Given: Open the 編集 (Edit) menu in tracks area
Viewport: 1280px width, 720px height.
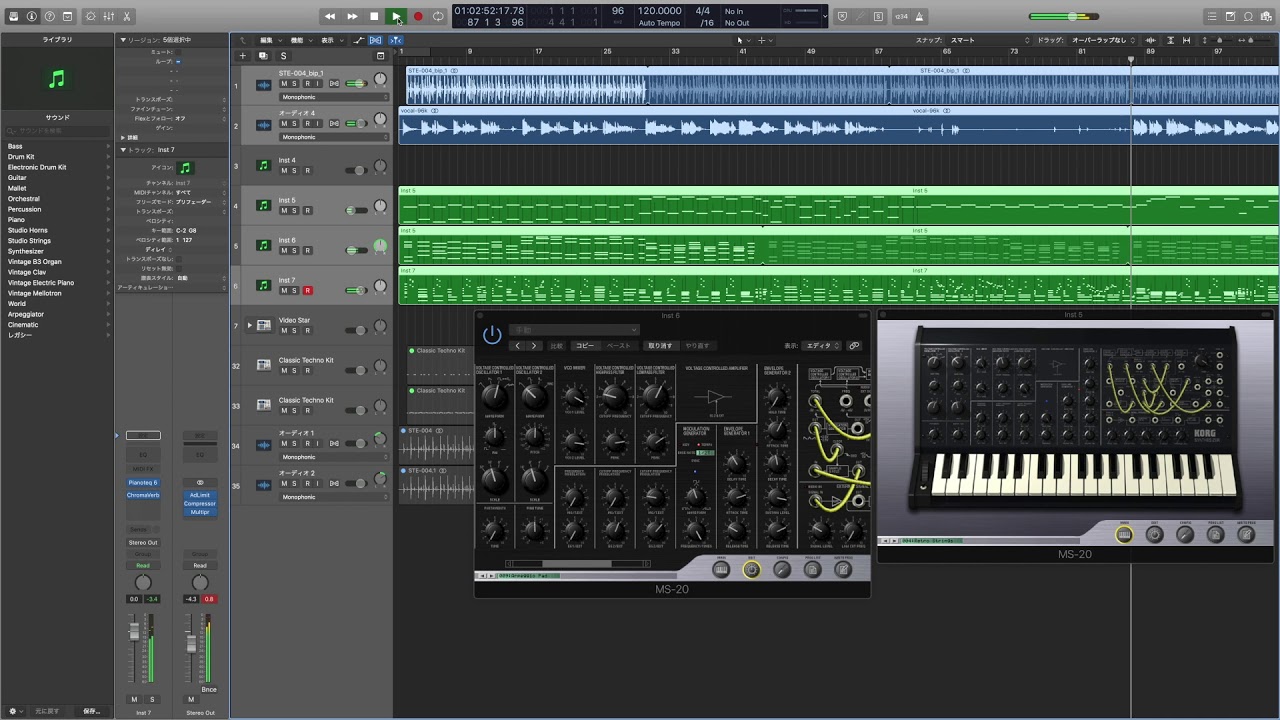Looking at the screenshot, I should [x=269, y=40].
